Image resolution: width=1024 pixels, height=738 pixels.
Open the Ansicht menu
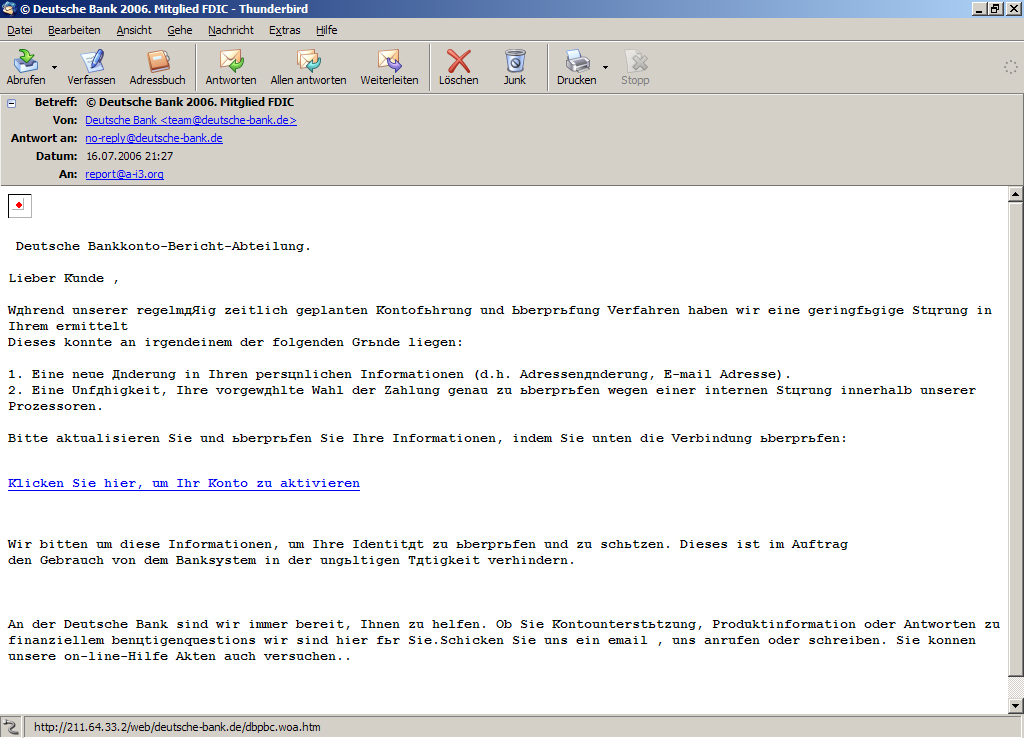134,30
